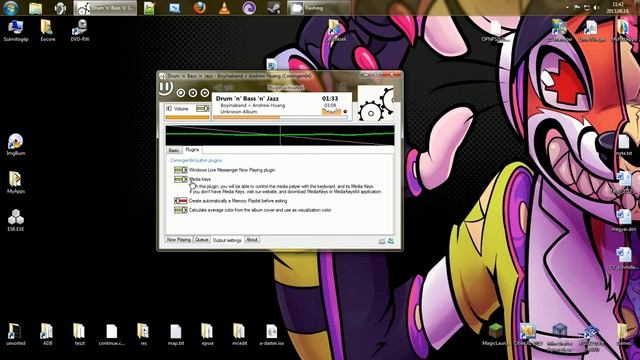Viewport: 640px width, 360px height.
Task: Open the Windows Start menu
Action: [10, 8]
